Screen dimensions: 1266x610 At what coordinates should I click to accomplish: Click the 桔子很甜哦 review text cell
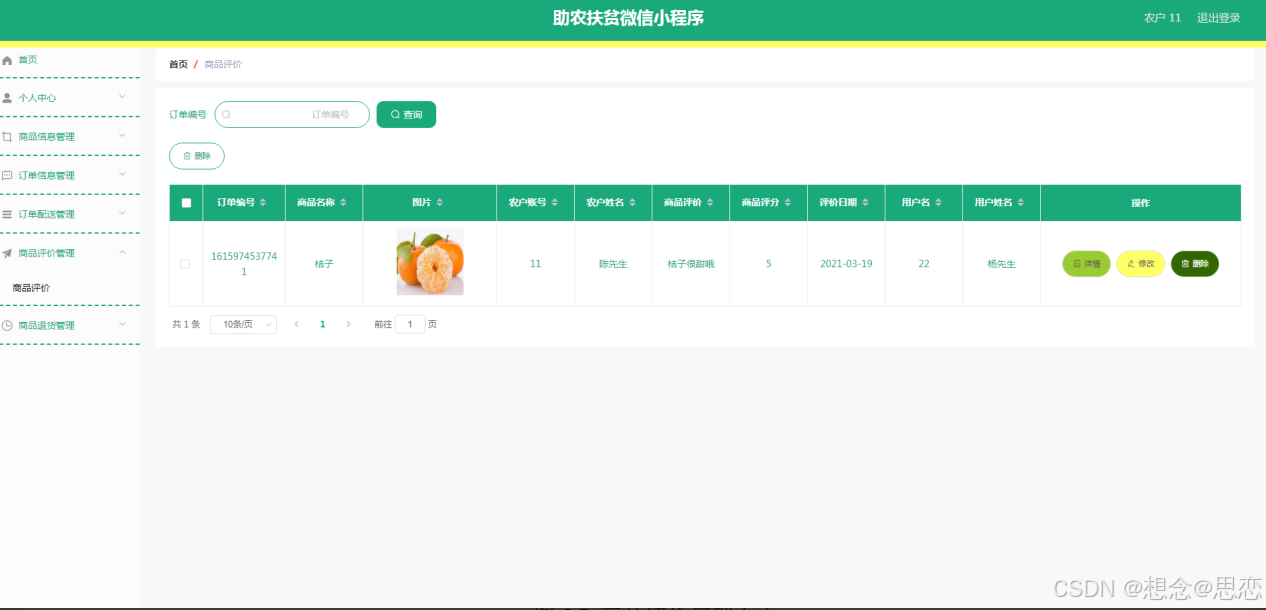691,264
